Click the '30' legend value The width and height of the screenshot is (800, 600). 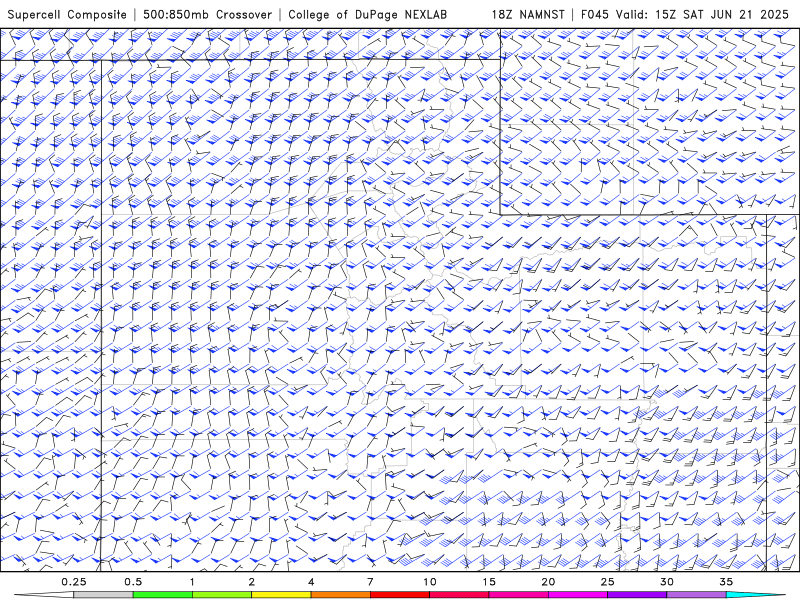pos(667,582)
